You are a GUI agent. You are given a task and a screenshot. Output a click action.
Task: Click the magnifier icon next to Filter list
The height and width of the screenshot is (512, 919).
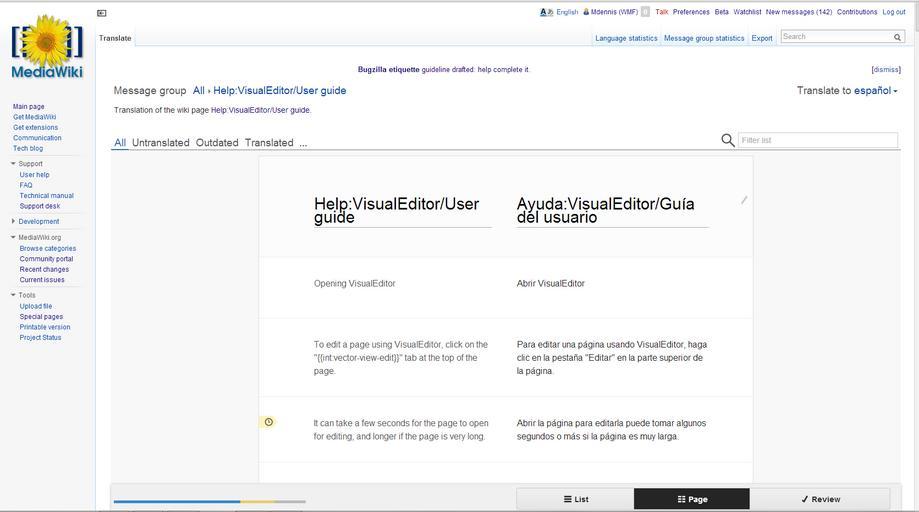coord(728,140)
